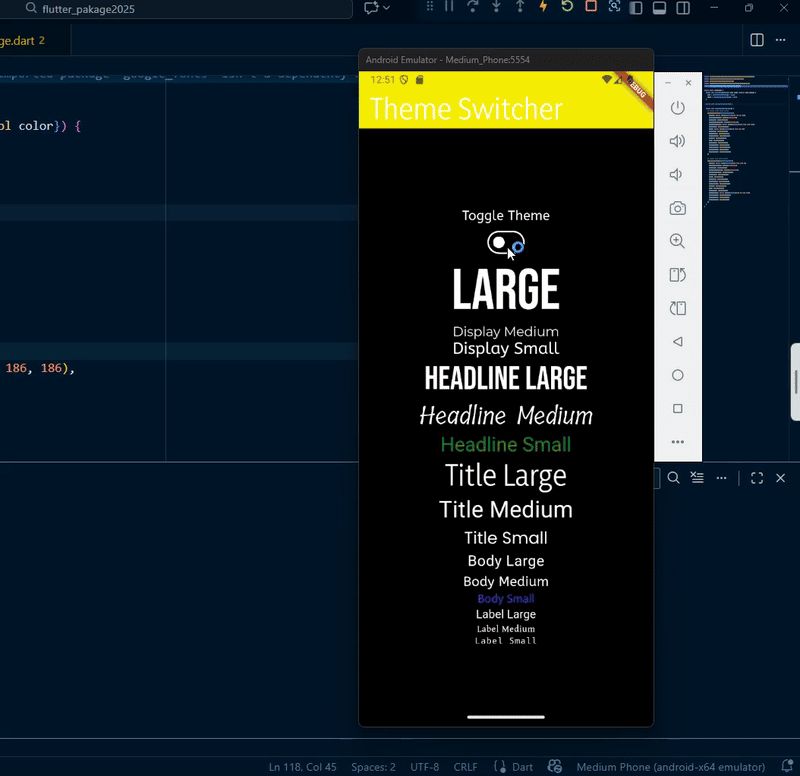Close the bottom panel

coord(781,478)
